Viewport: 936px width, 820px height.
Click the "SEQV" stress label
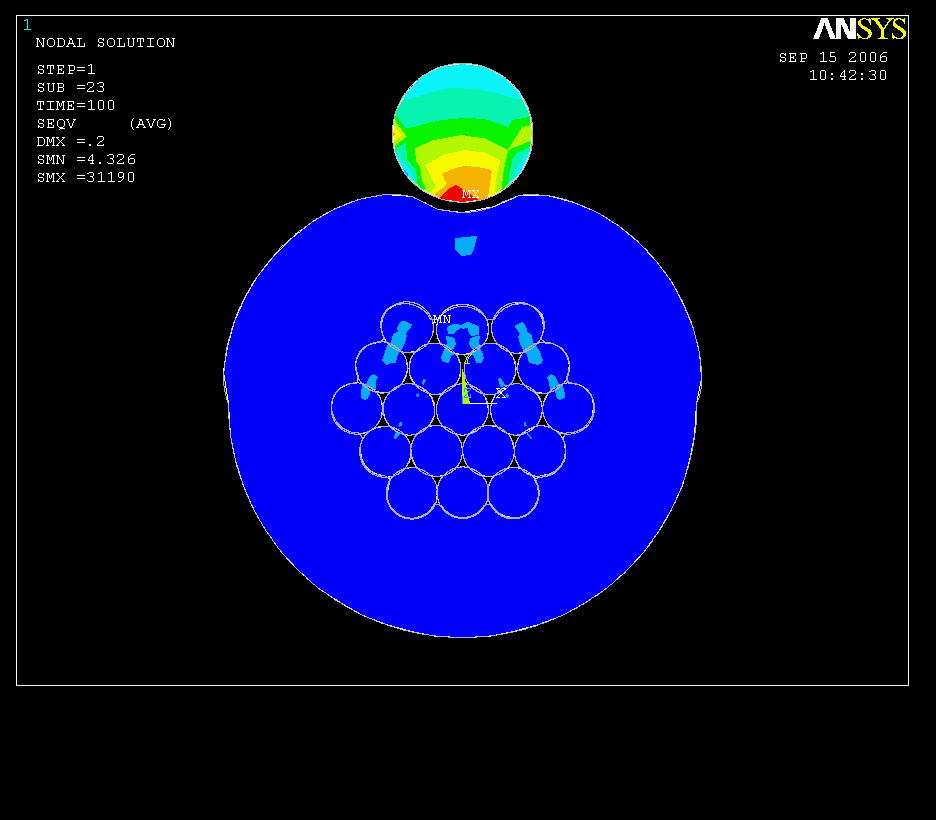coord(56,124)
